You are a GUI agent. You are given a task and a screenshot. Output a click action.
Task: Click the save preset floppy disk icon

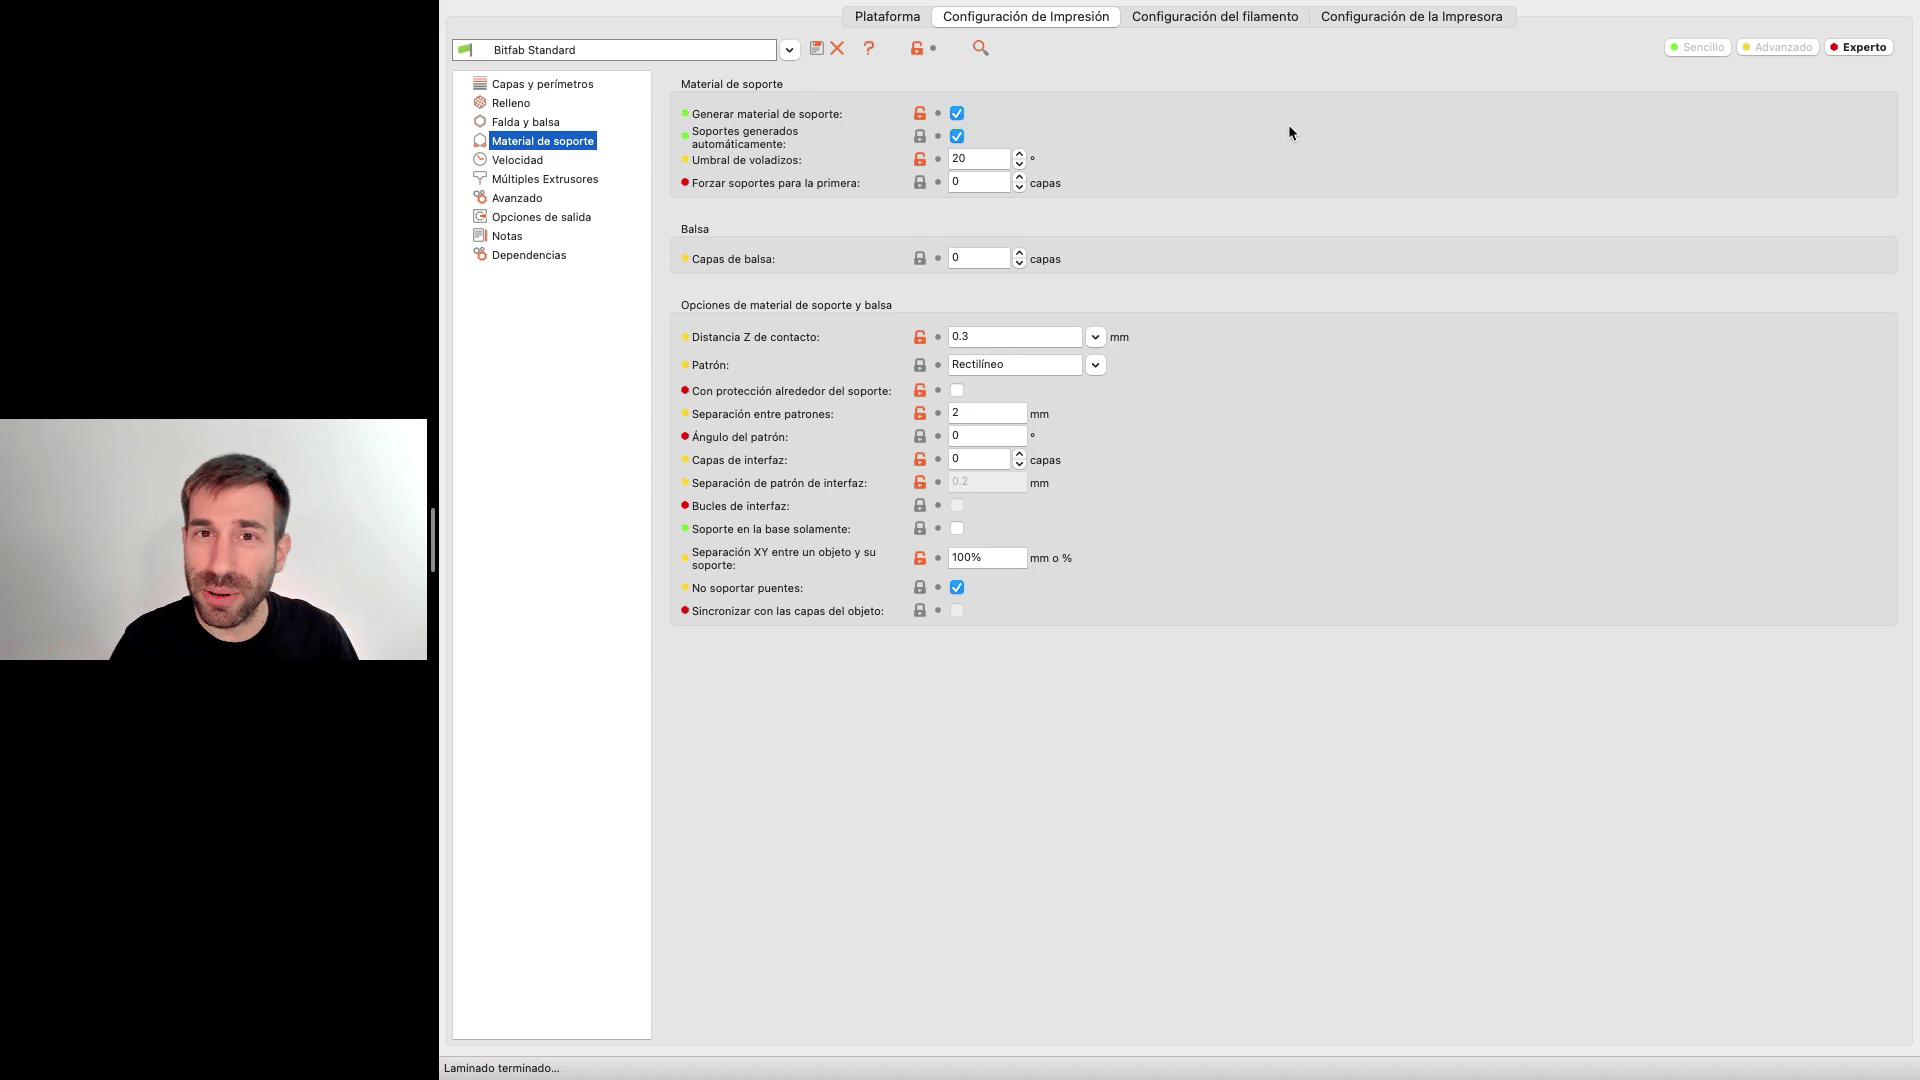(x=817, y=48)
